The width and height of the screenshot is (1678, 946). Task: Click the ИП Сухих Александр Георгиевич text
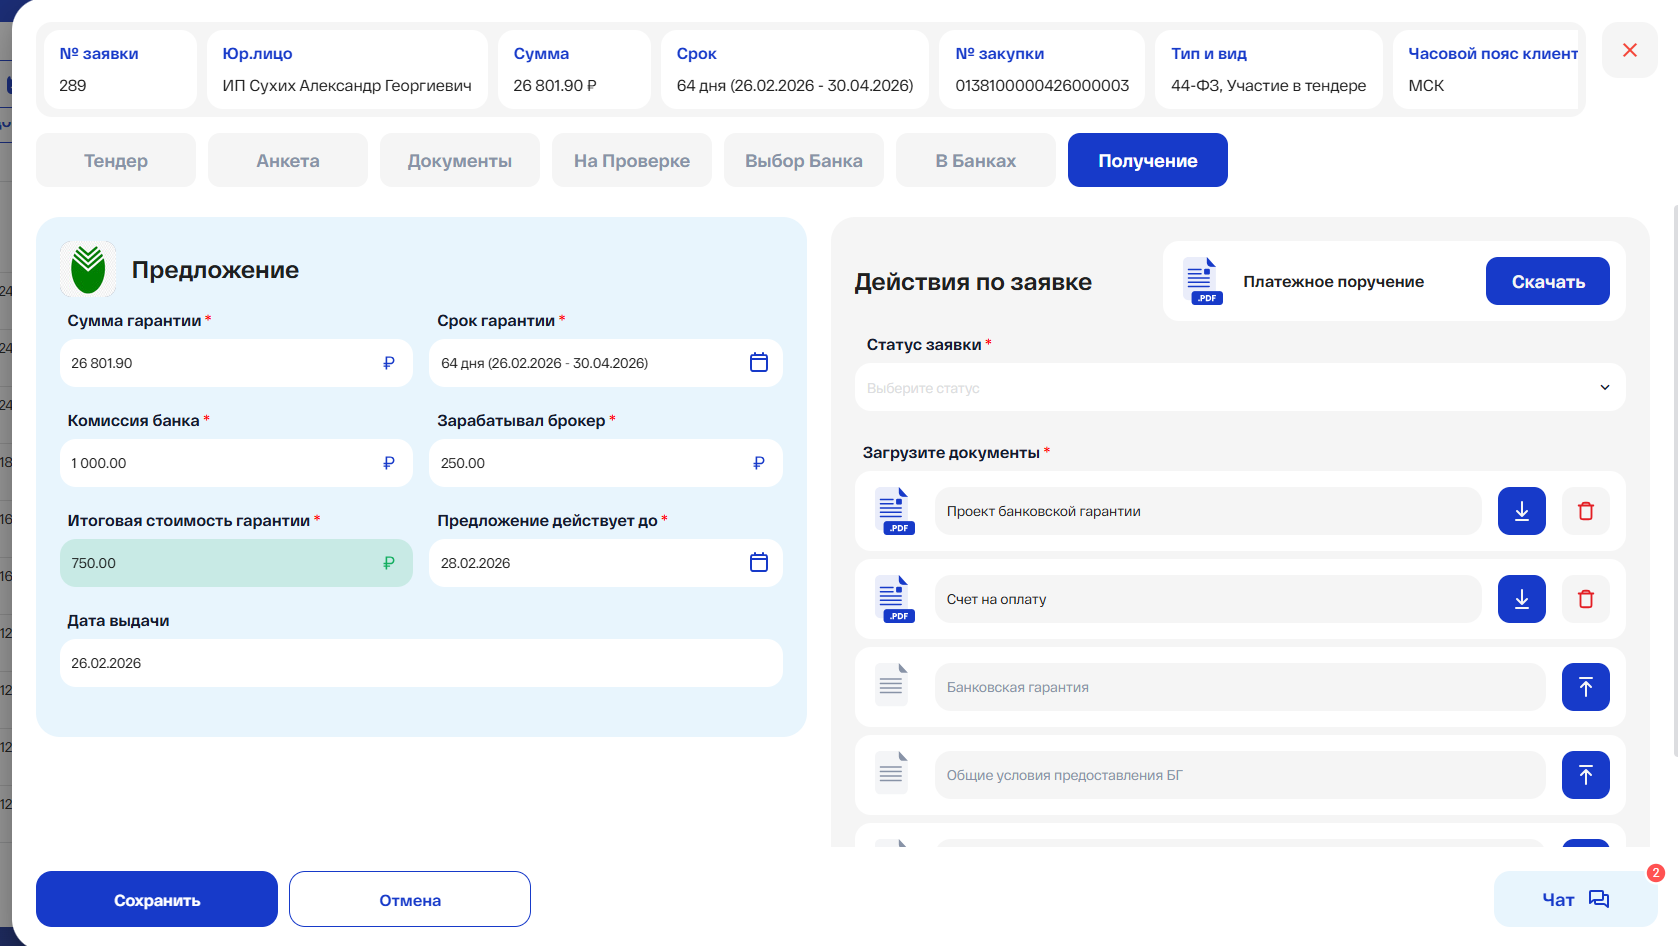tap(347, 85)
